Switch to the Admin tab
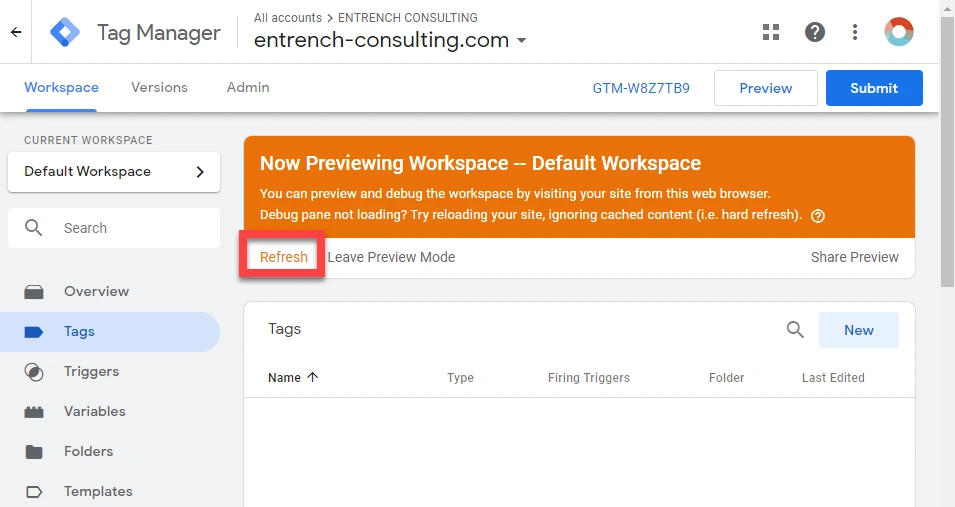 click(x=248, y=88)
